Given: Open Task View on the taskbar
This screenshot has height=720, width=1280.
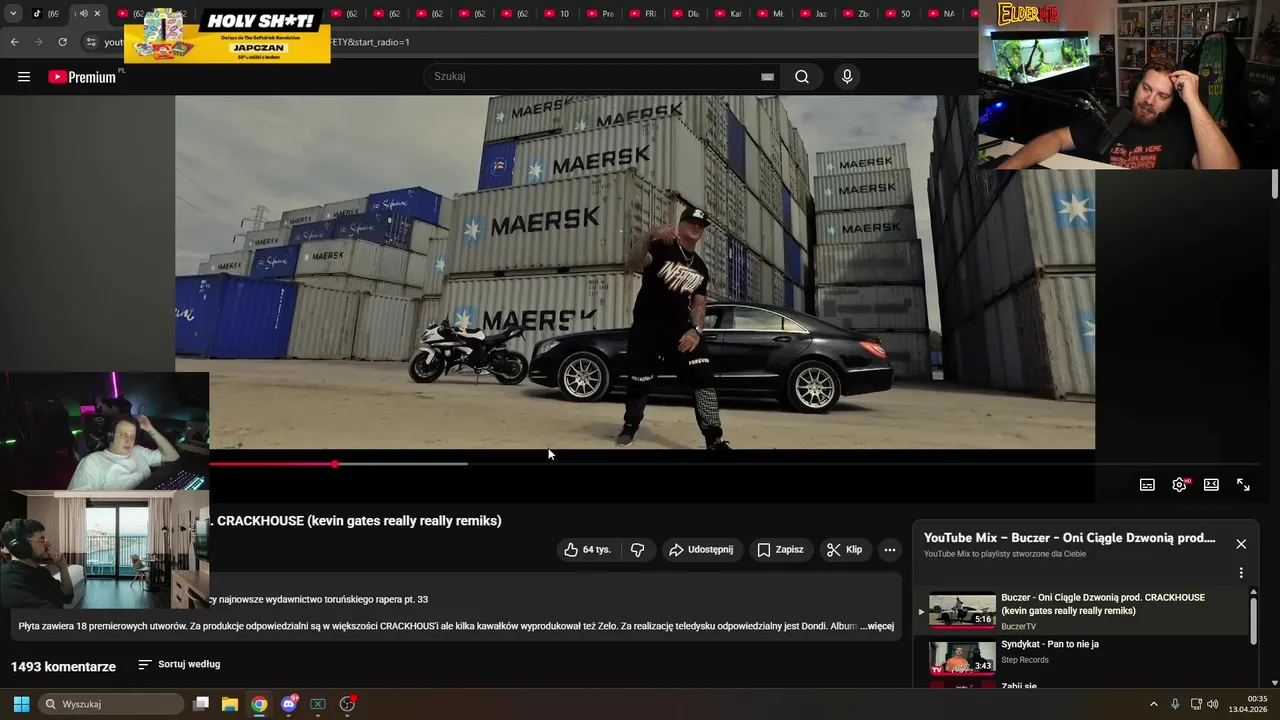Looking at the screenshot, I should [x=201, y=704].
